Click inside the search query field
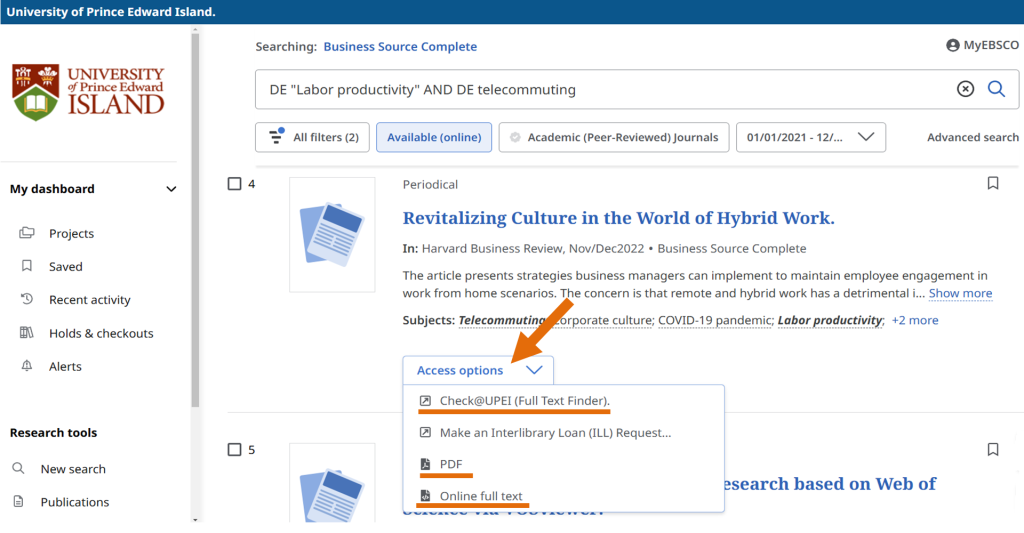The image size is (1024, 533). [607, 89]
